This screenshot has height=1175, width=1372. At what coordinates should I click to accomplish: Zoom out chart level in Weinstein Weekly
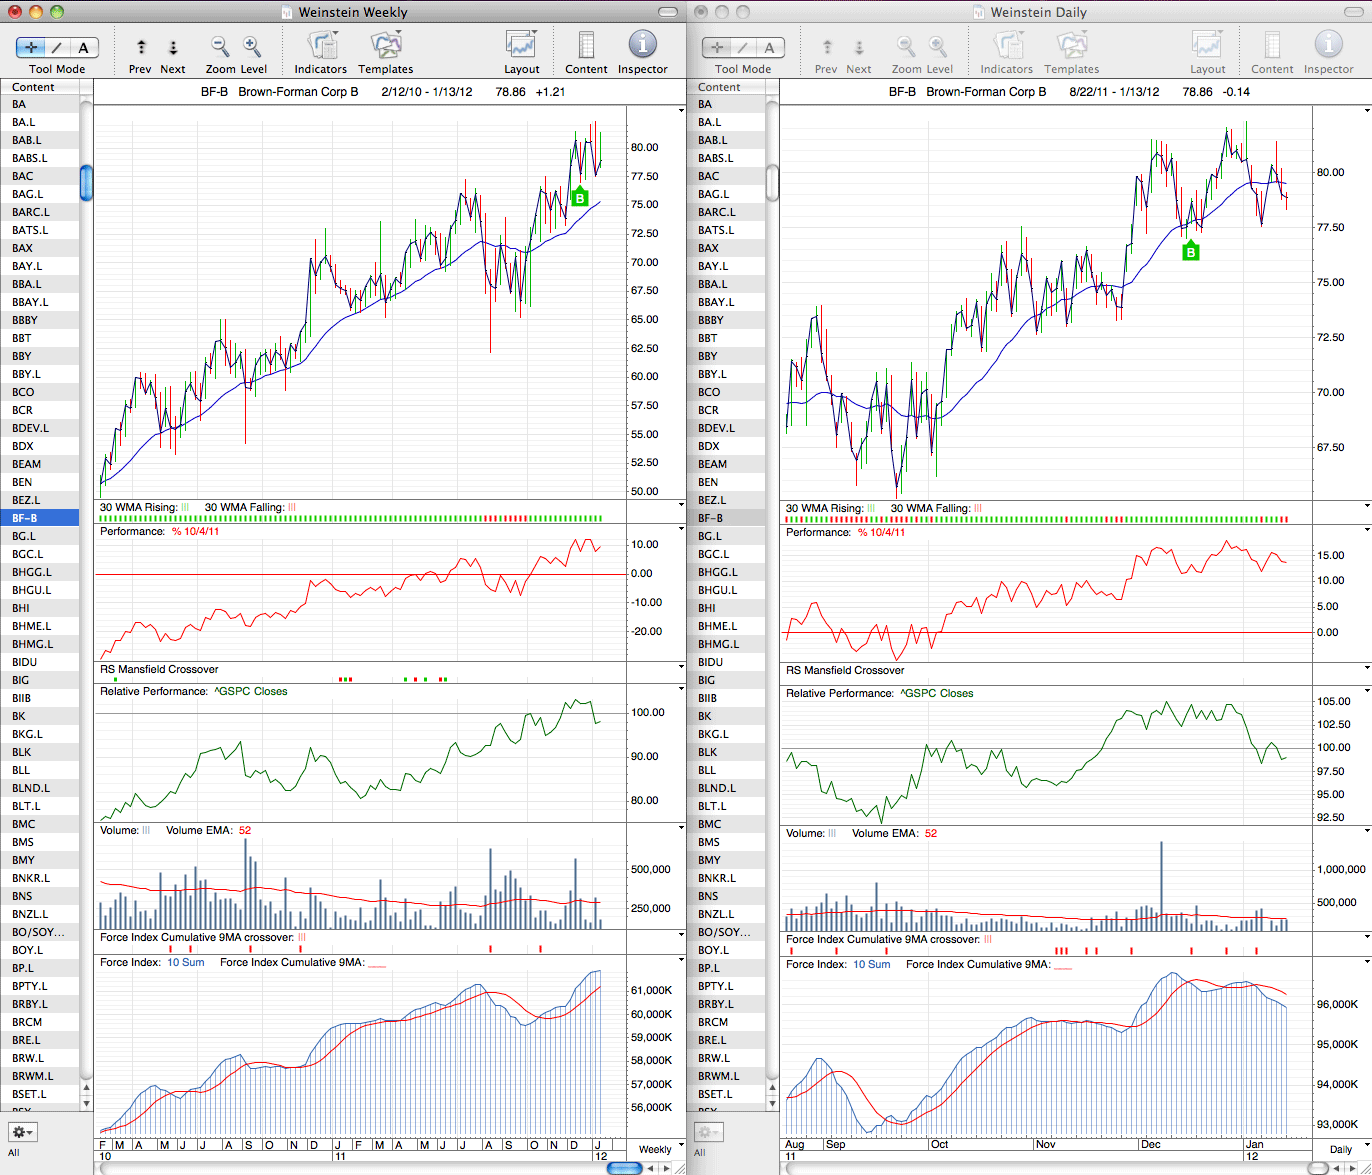point(219,46)
